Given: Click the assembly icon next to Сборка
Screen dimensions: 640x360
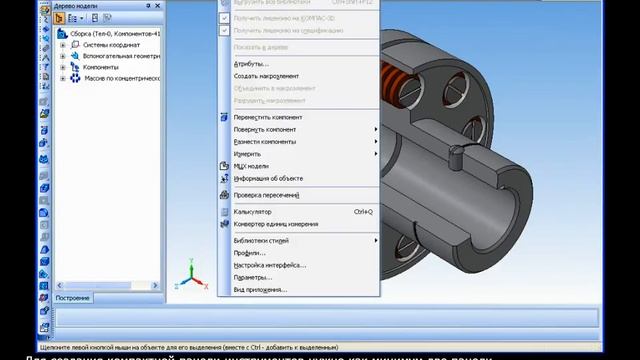Looking at the screenshot, I should (62, 33).
